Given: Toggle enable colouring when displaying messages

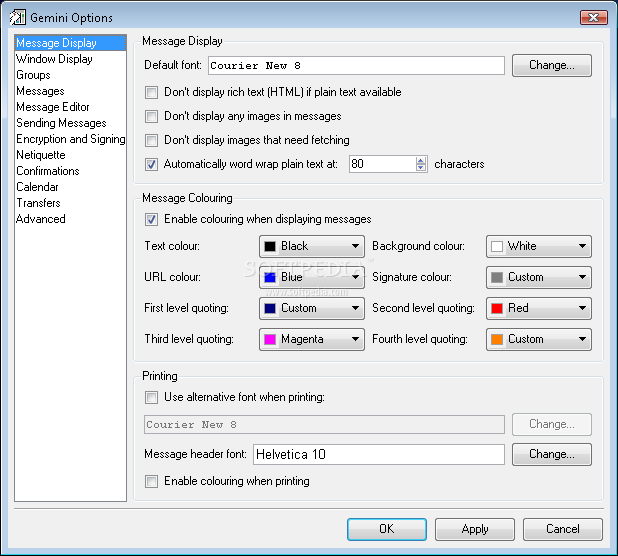Looking at the screenshot, I should 151,219.
